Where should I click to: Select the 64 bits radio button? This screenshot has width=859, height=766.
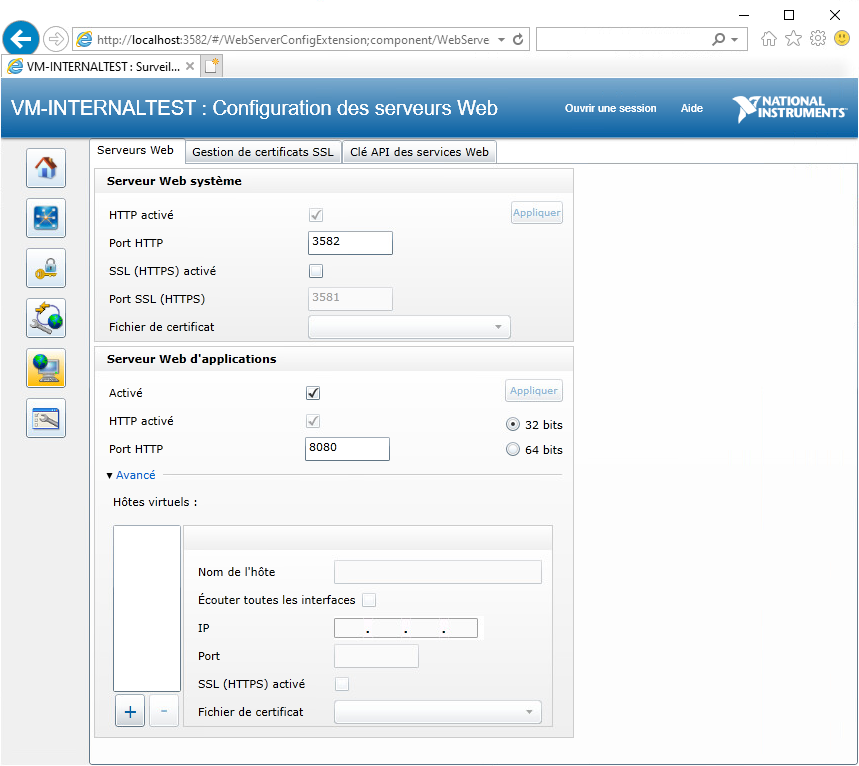pyautogui.click(x=513, y=450)
